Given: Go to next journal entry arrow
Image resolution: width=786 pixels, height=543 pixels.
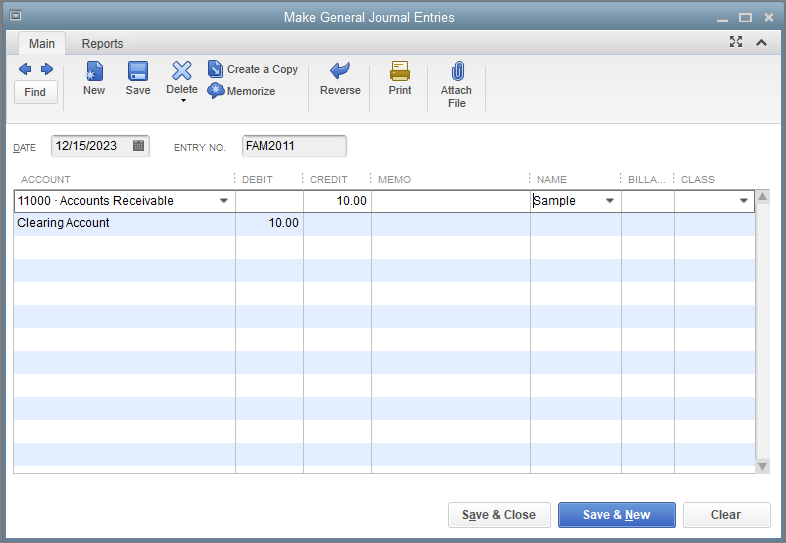Looking at the screenshot, I should tap(47, 69).
